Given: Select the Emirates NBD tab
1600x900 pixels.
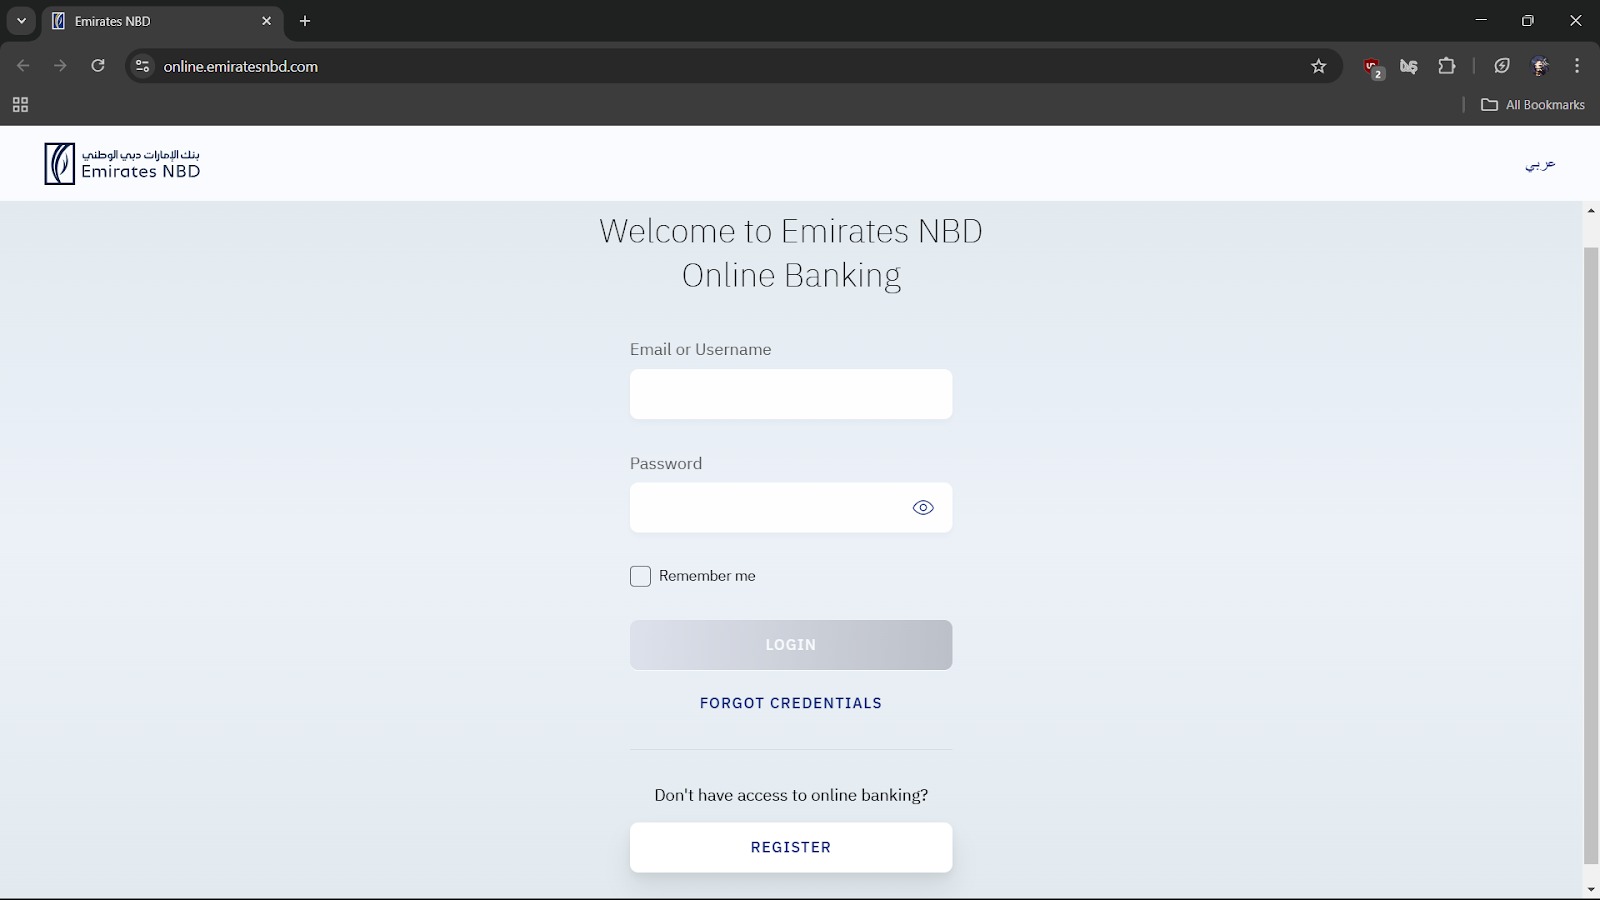Looking at the screenshot, I should 163,21.
